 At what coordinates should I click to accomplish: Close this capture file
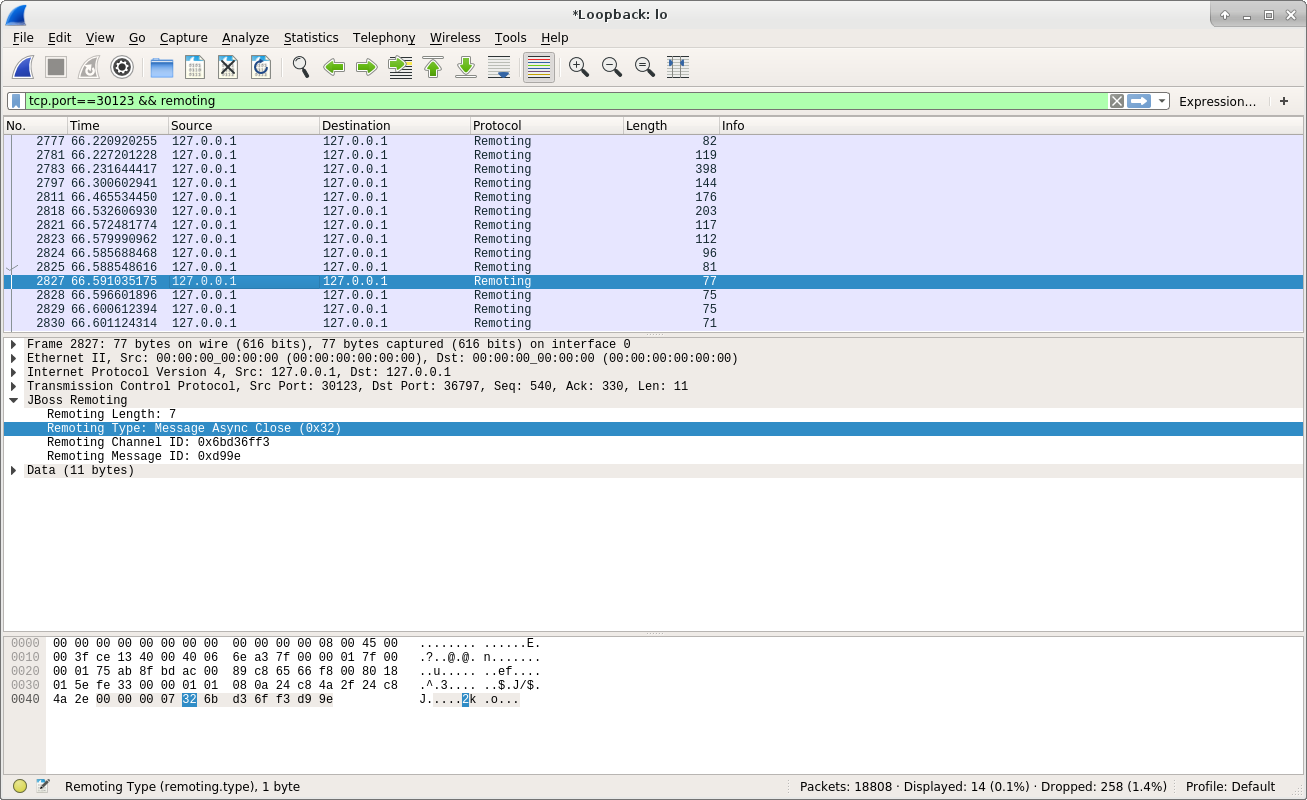click(228, 67)
